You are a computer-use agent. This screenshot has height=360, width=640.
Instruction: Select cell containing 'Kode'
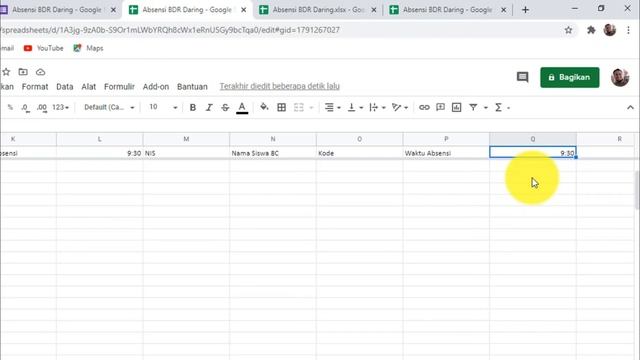(359, 153)
